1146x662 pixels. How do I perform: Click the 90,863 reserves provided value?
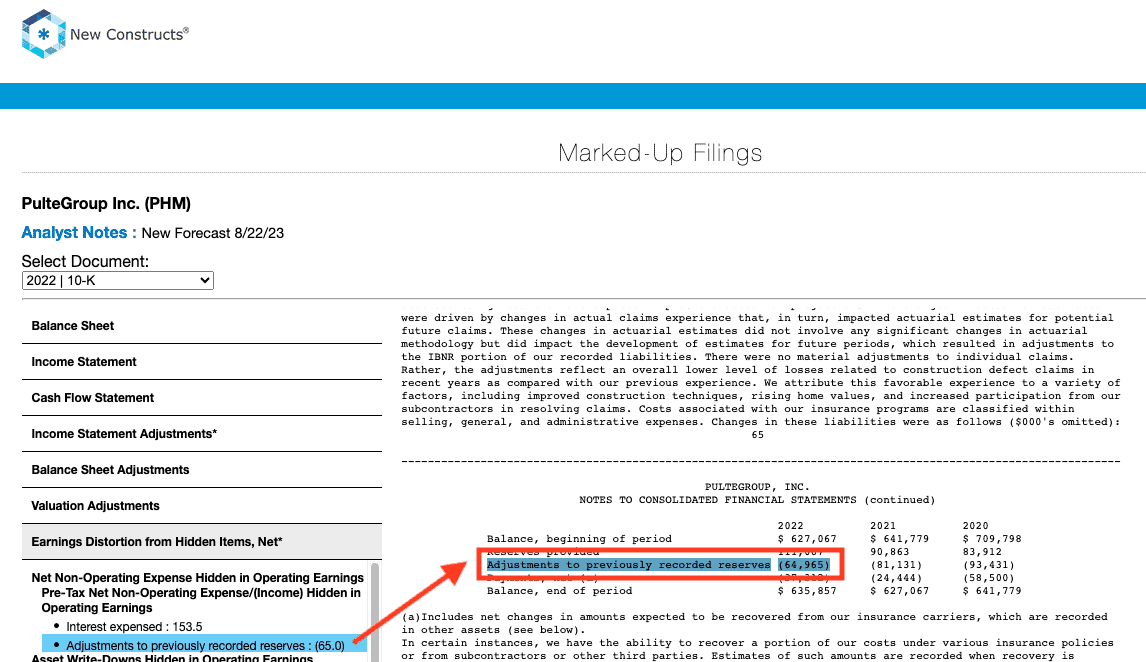[x=889, y=552]
